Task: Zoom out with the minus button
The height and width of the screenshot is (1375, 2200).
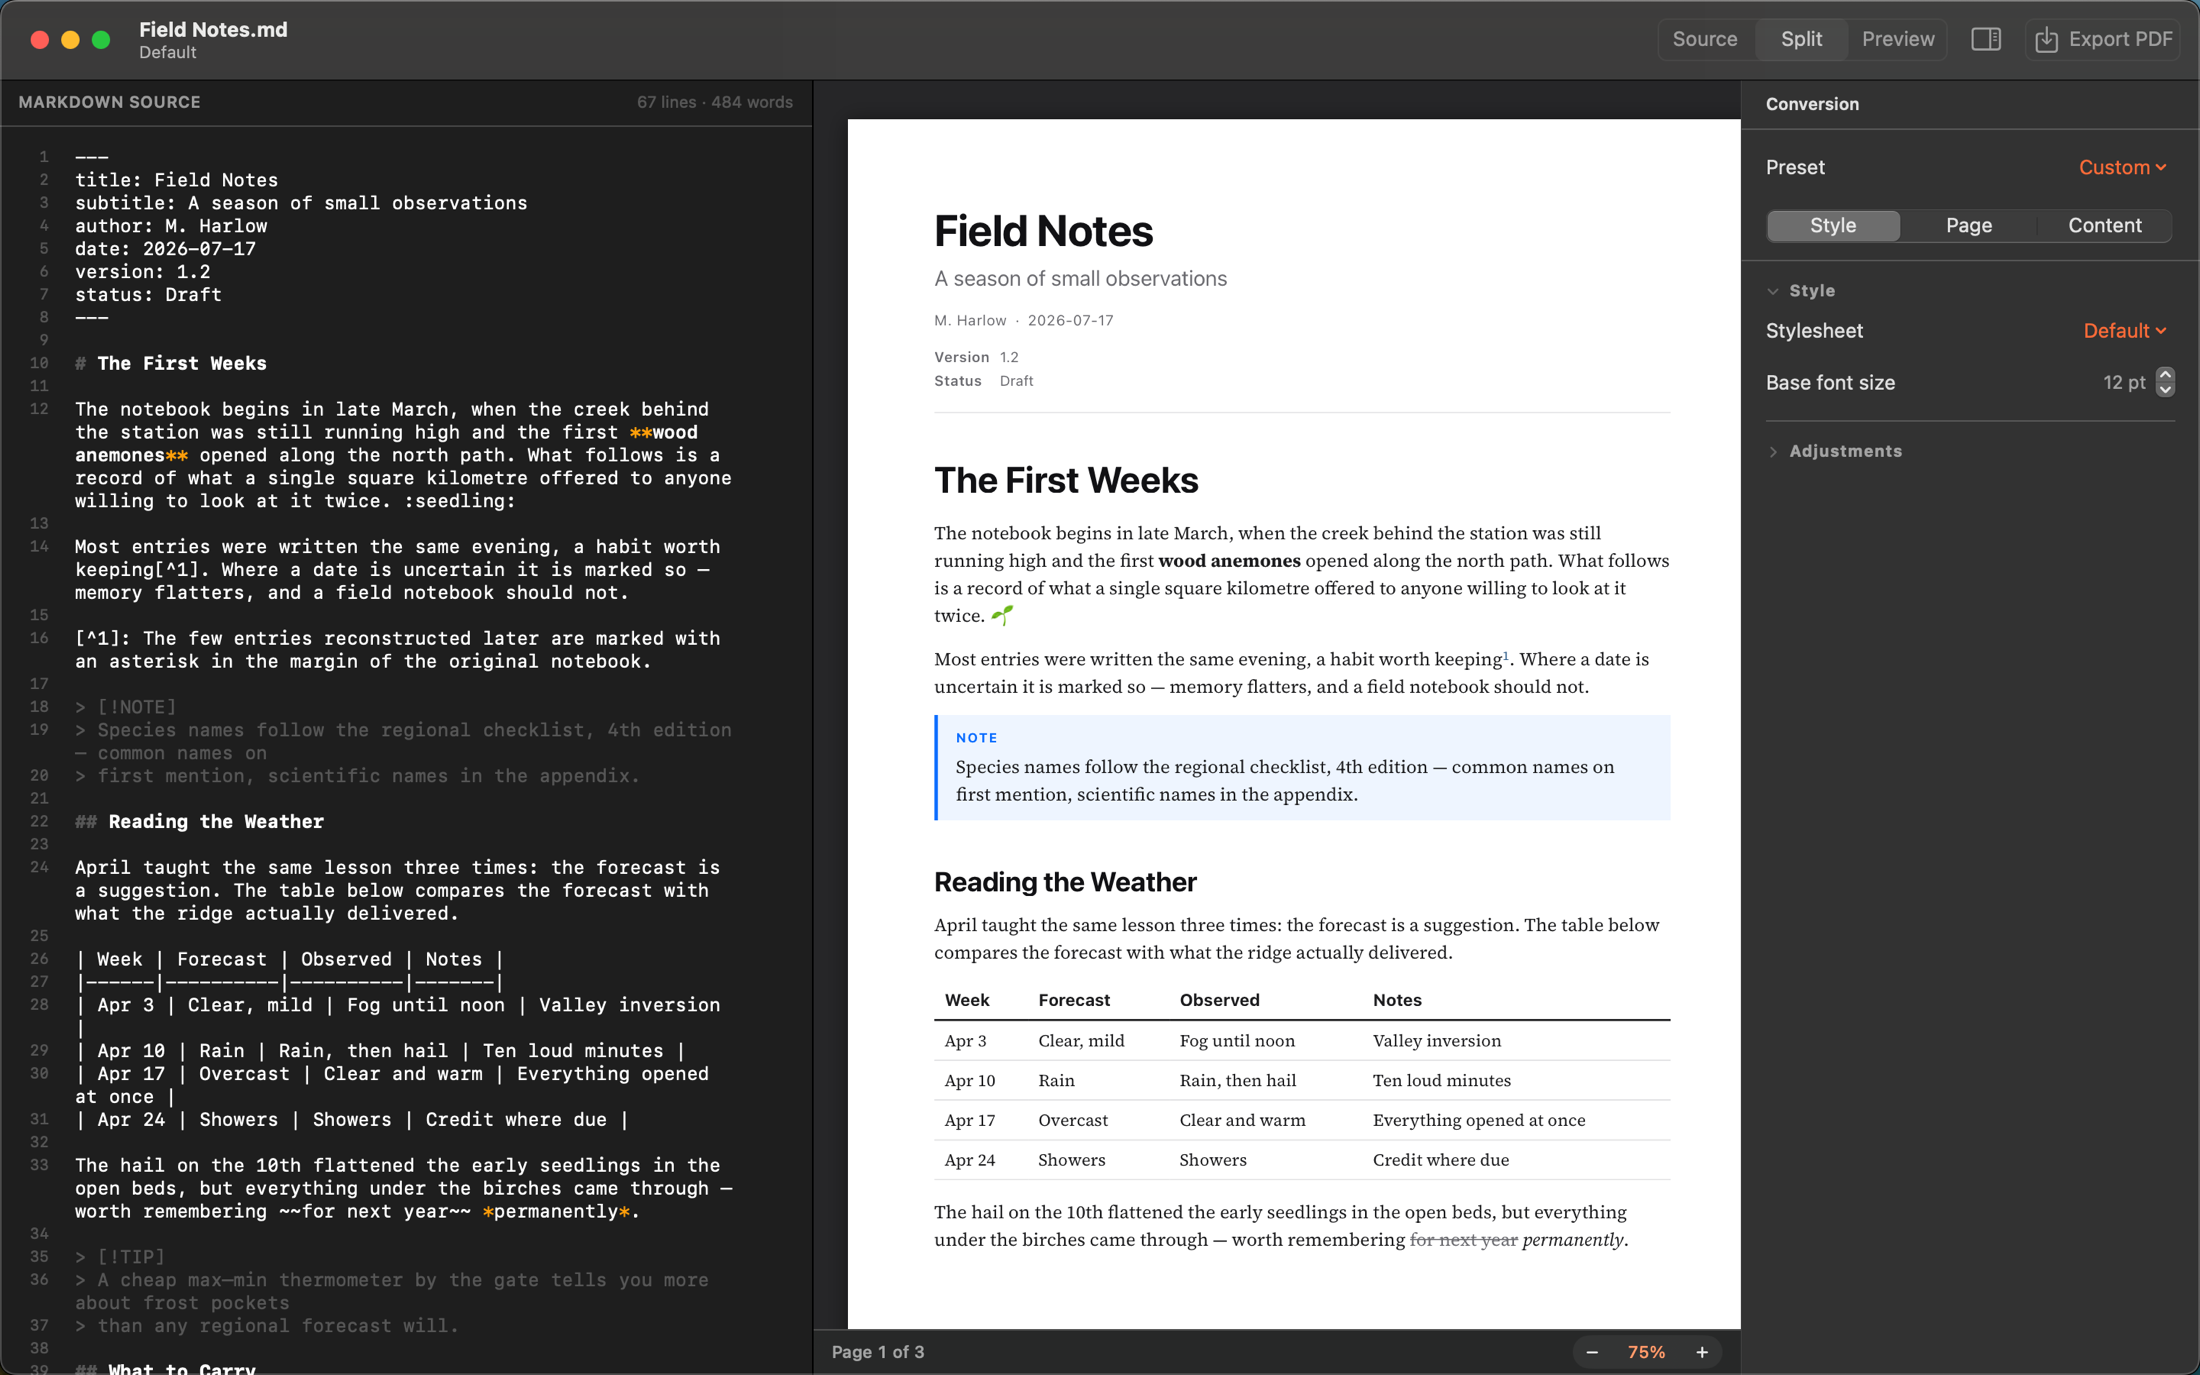Action: click(x=1591, y=1352)
